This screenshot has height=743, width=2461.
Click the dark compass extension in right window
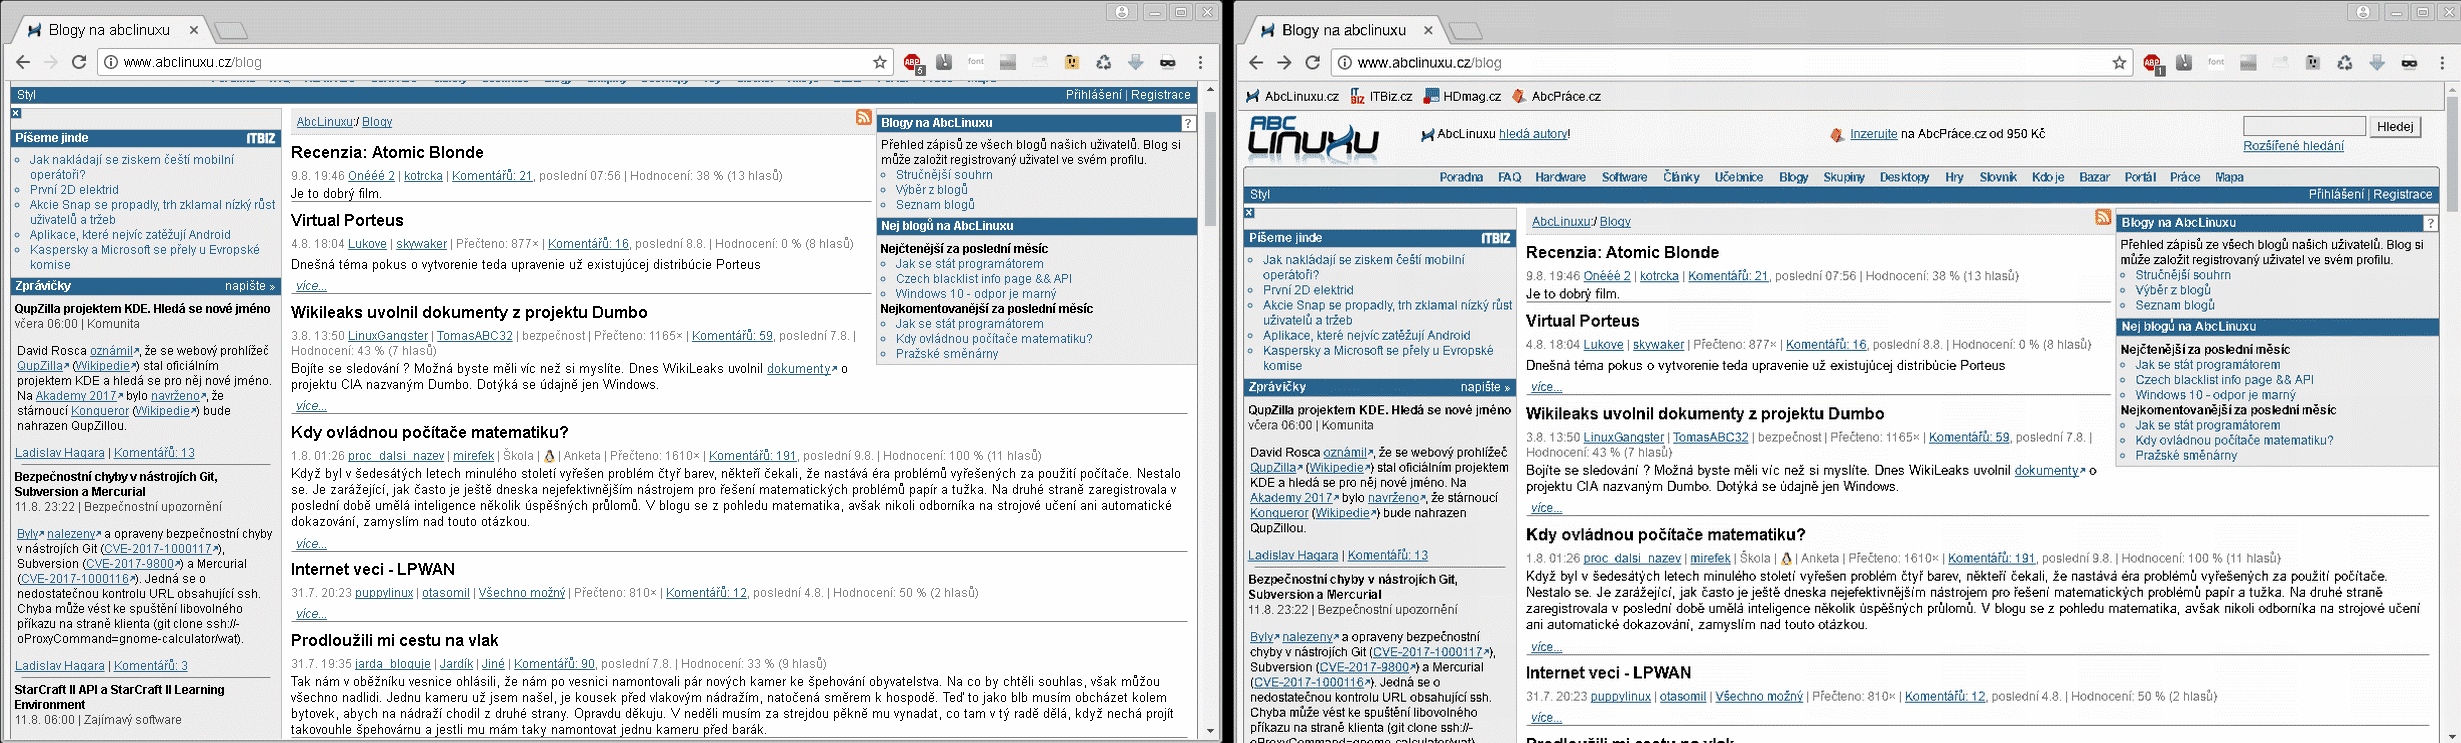[2184, 62]
